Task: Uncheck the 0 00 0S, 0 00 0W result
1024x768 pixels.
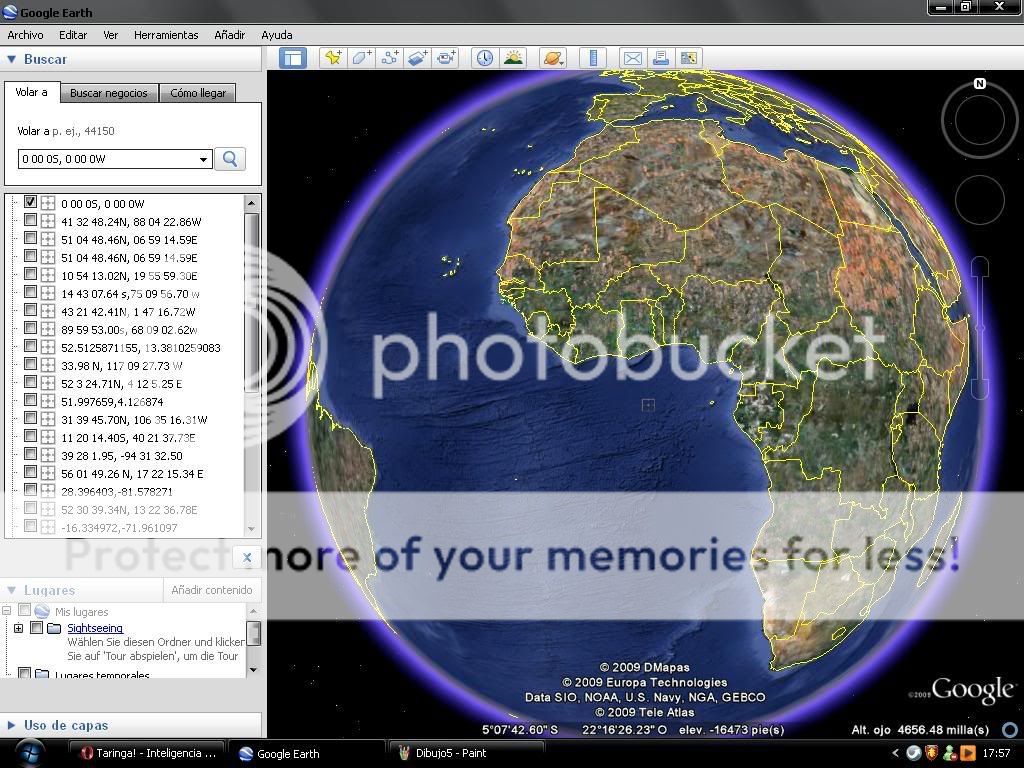Action: 30,202
